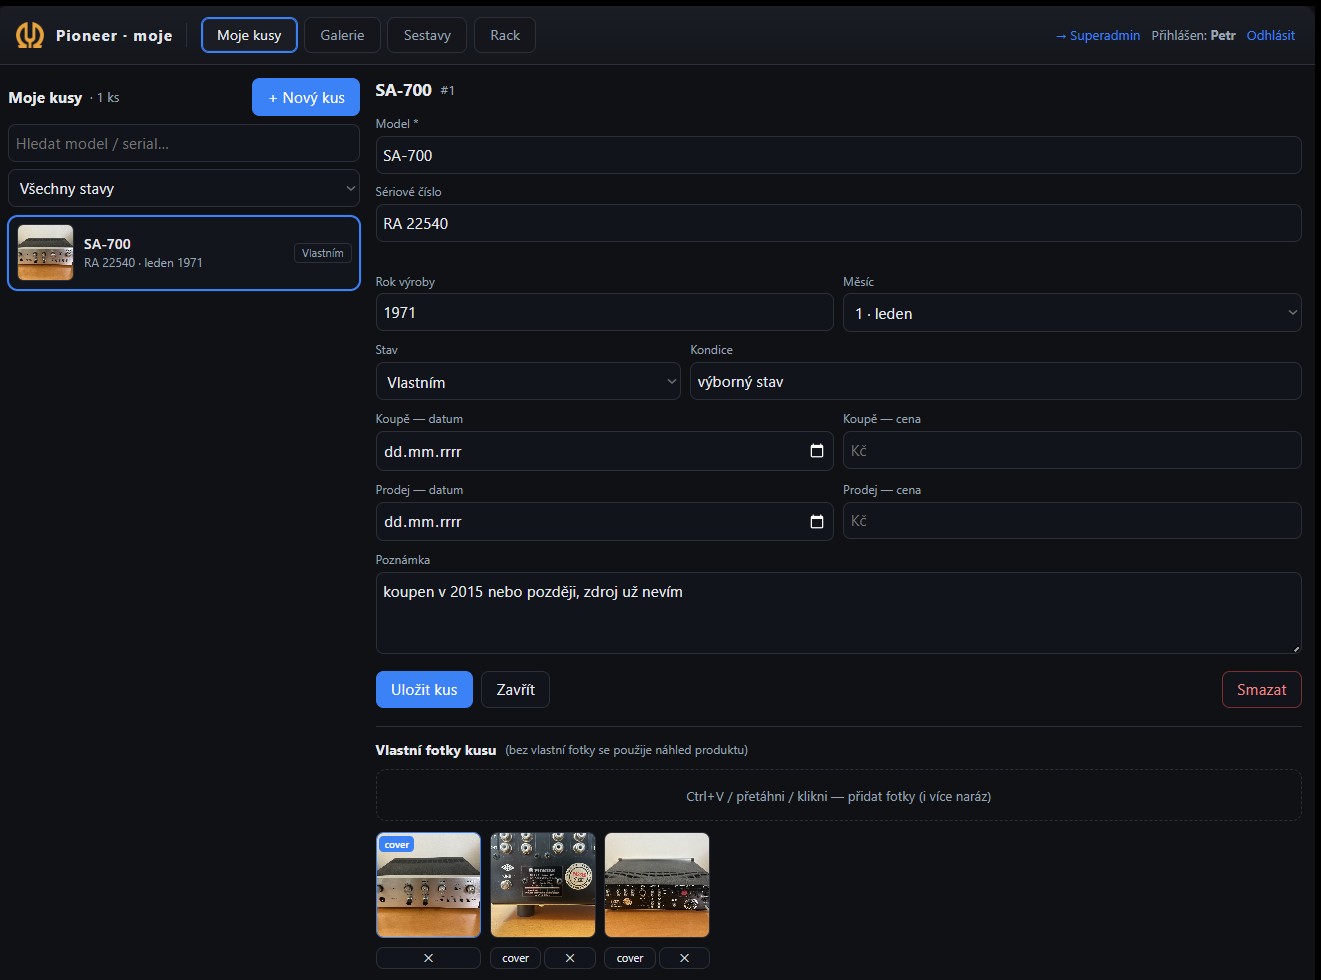Add a new item with + Nový kus

(306, 97)
